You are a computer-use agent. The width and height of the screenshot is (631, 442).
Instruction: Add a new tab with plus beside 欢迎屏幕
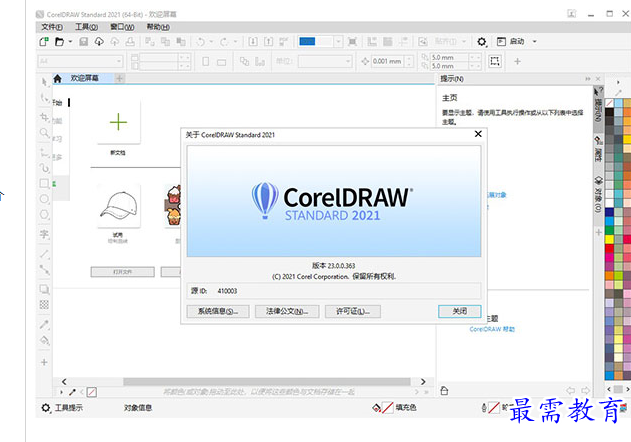click(x=119, y=78)
